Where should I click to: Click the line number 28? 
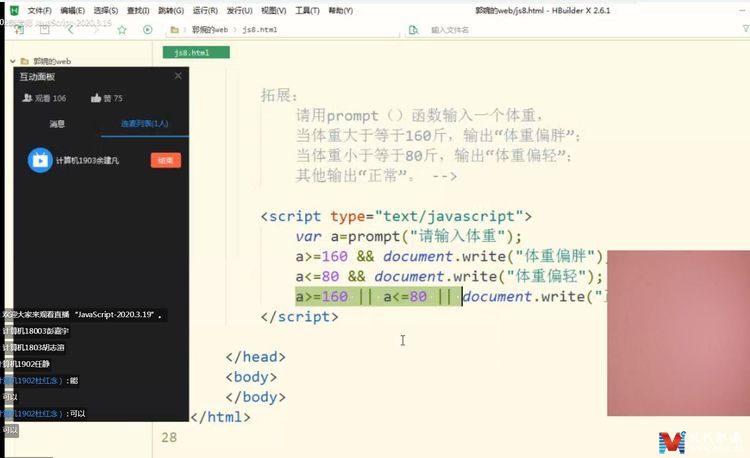pos(169,437)
